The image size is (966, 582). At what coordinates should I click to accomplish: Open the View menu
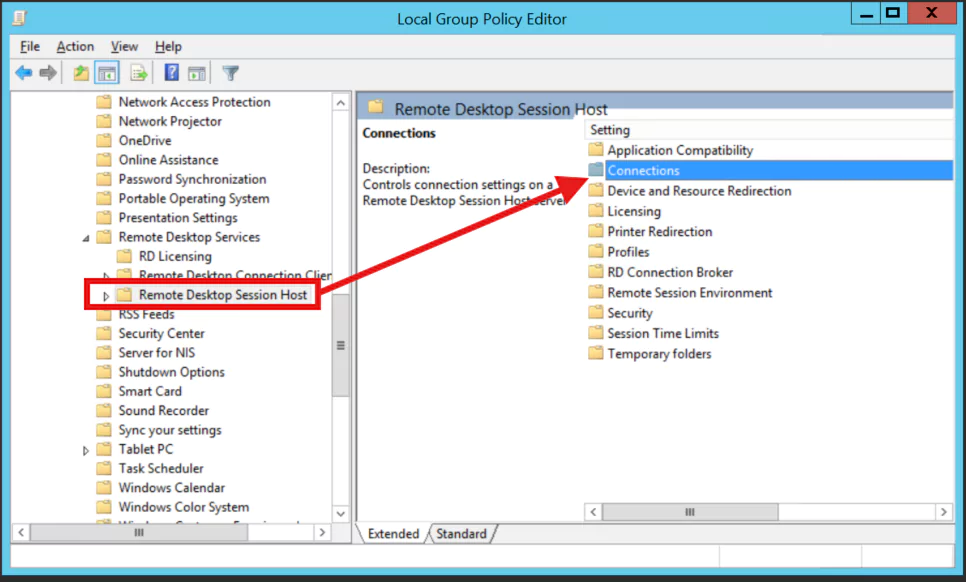[124, 46]
